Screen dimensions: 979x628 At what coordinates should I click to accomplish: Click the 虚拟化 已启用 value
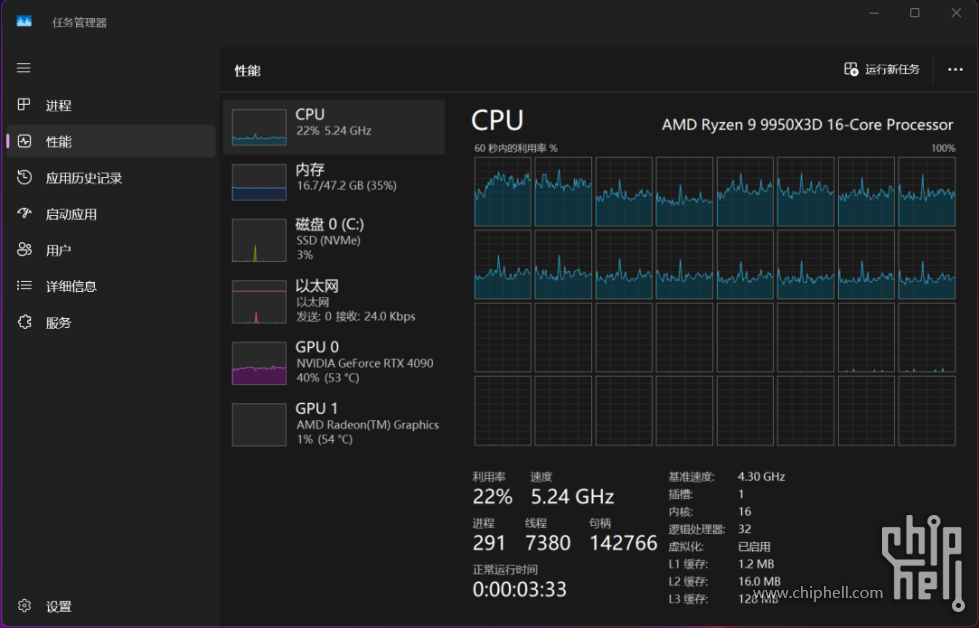point(754,547)
